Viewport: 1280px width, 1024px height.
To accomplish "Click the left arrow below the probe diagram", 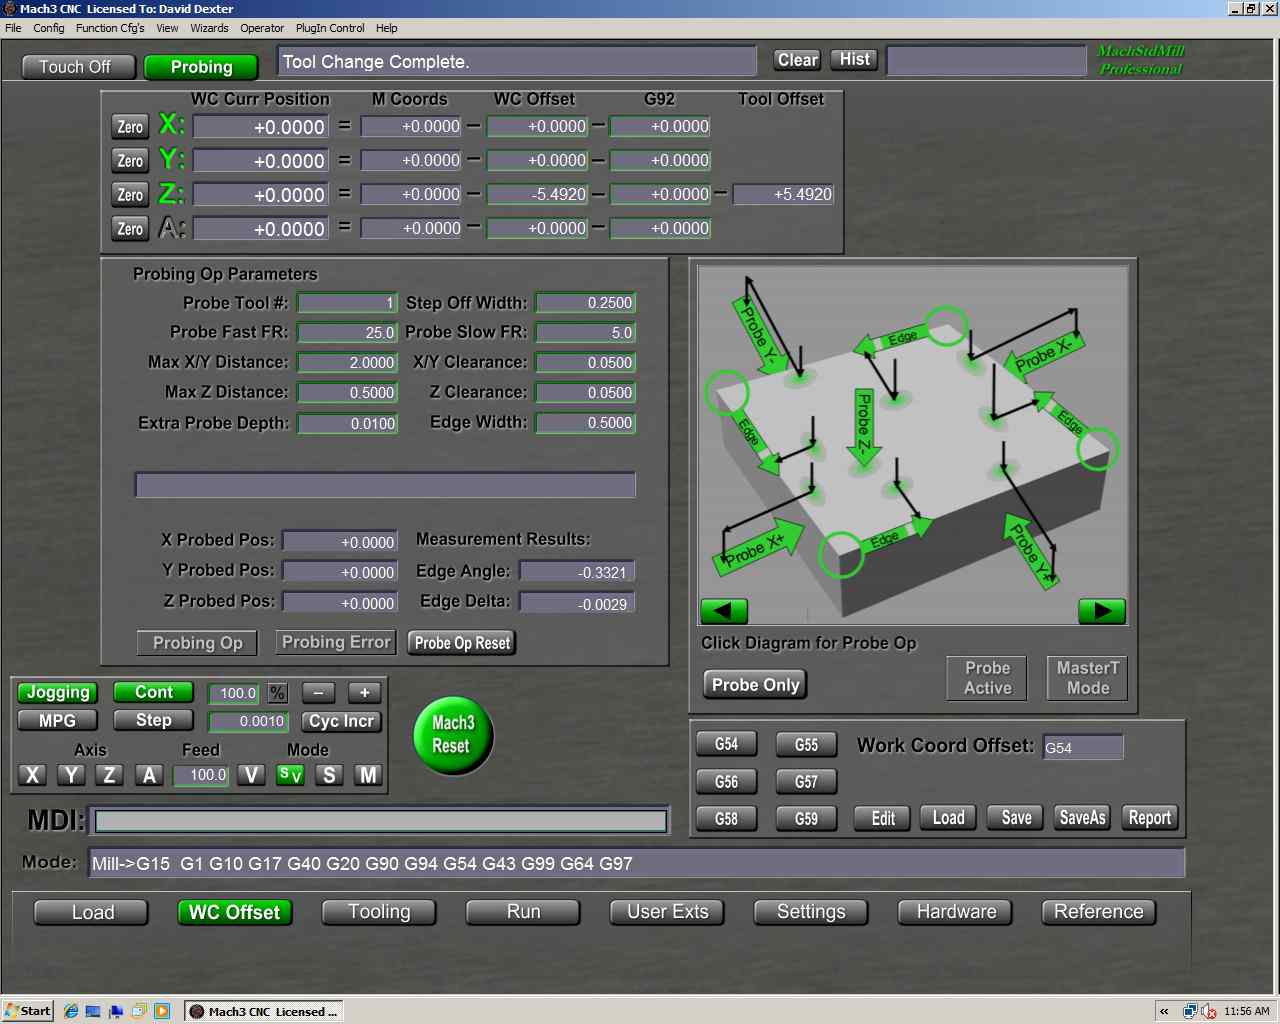I will point(723,610).
